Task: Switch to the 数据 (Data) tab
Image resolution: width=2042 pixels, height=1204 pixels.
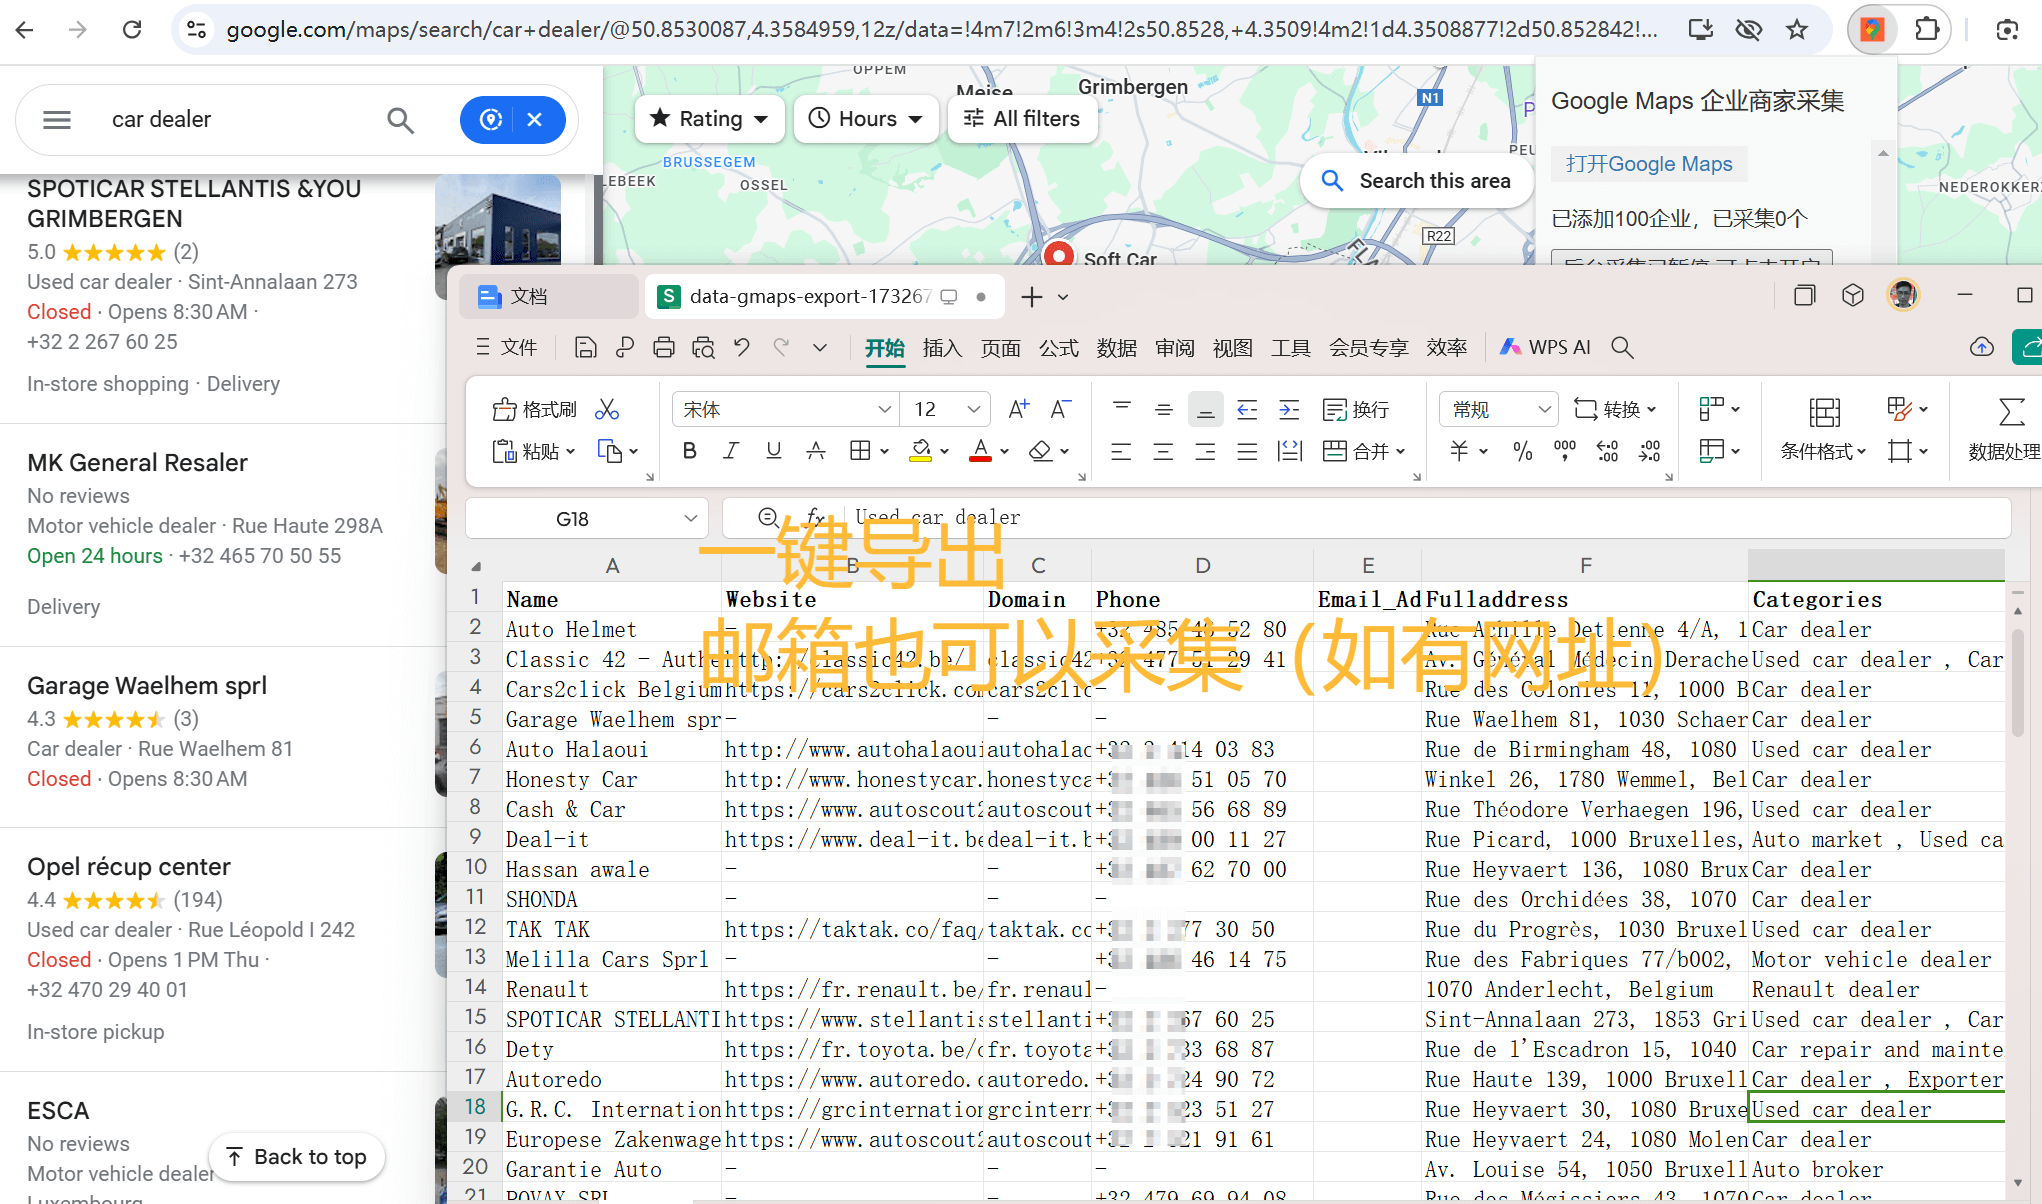Action: click(x=1116, y=347)
